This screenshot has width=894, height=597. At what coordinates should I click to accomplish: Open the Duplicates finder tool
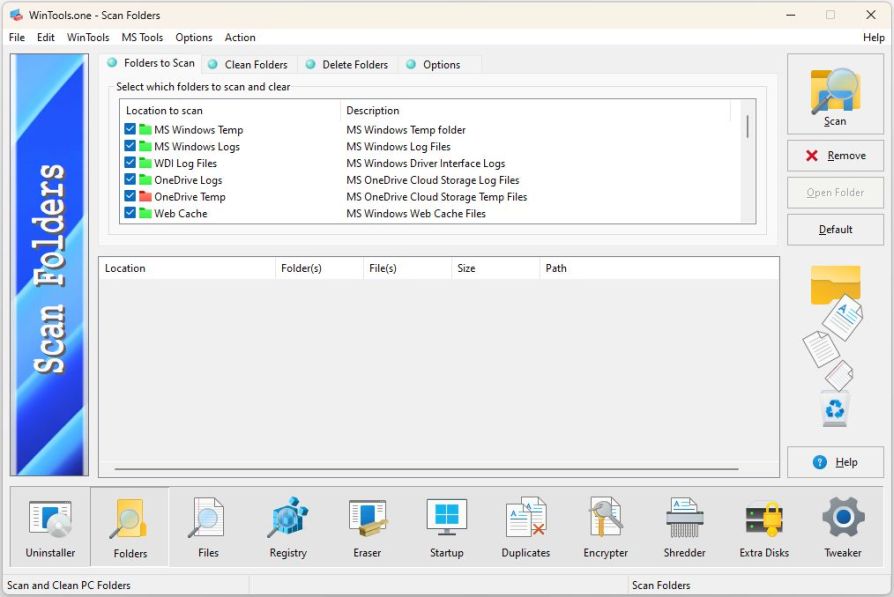point(526,527)
